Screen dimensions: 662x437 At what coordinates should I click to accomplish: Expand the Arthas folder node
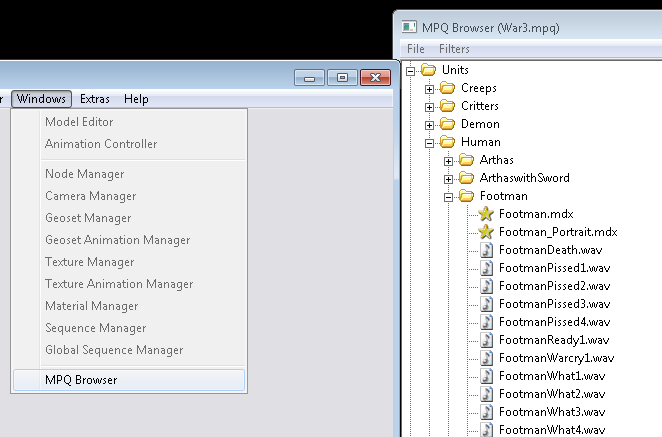click(x=448, y=161)
